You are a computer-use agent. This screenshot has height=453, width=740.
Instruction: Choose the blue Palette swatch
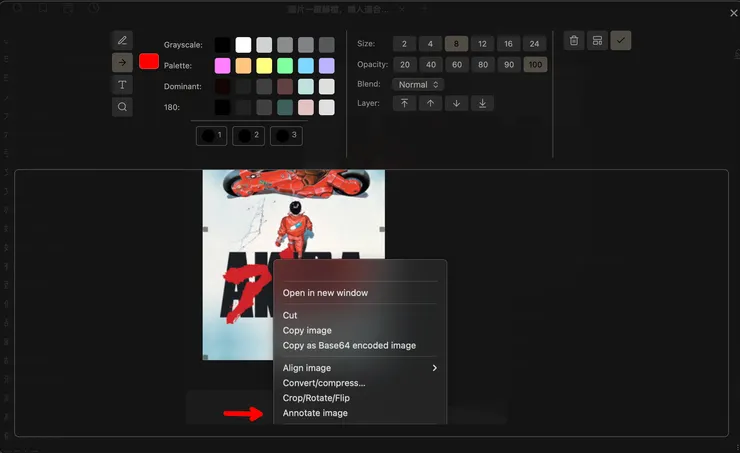click(x=305, y=66)
